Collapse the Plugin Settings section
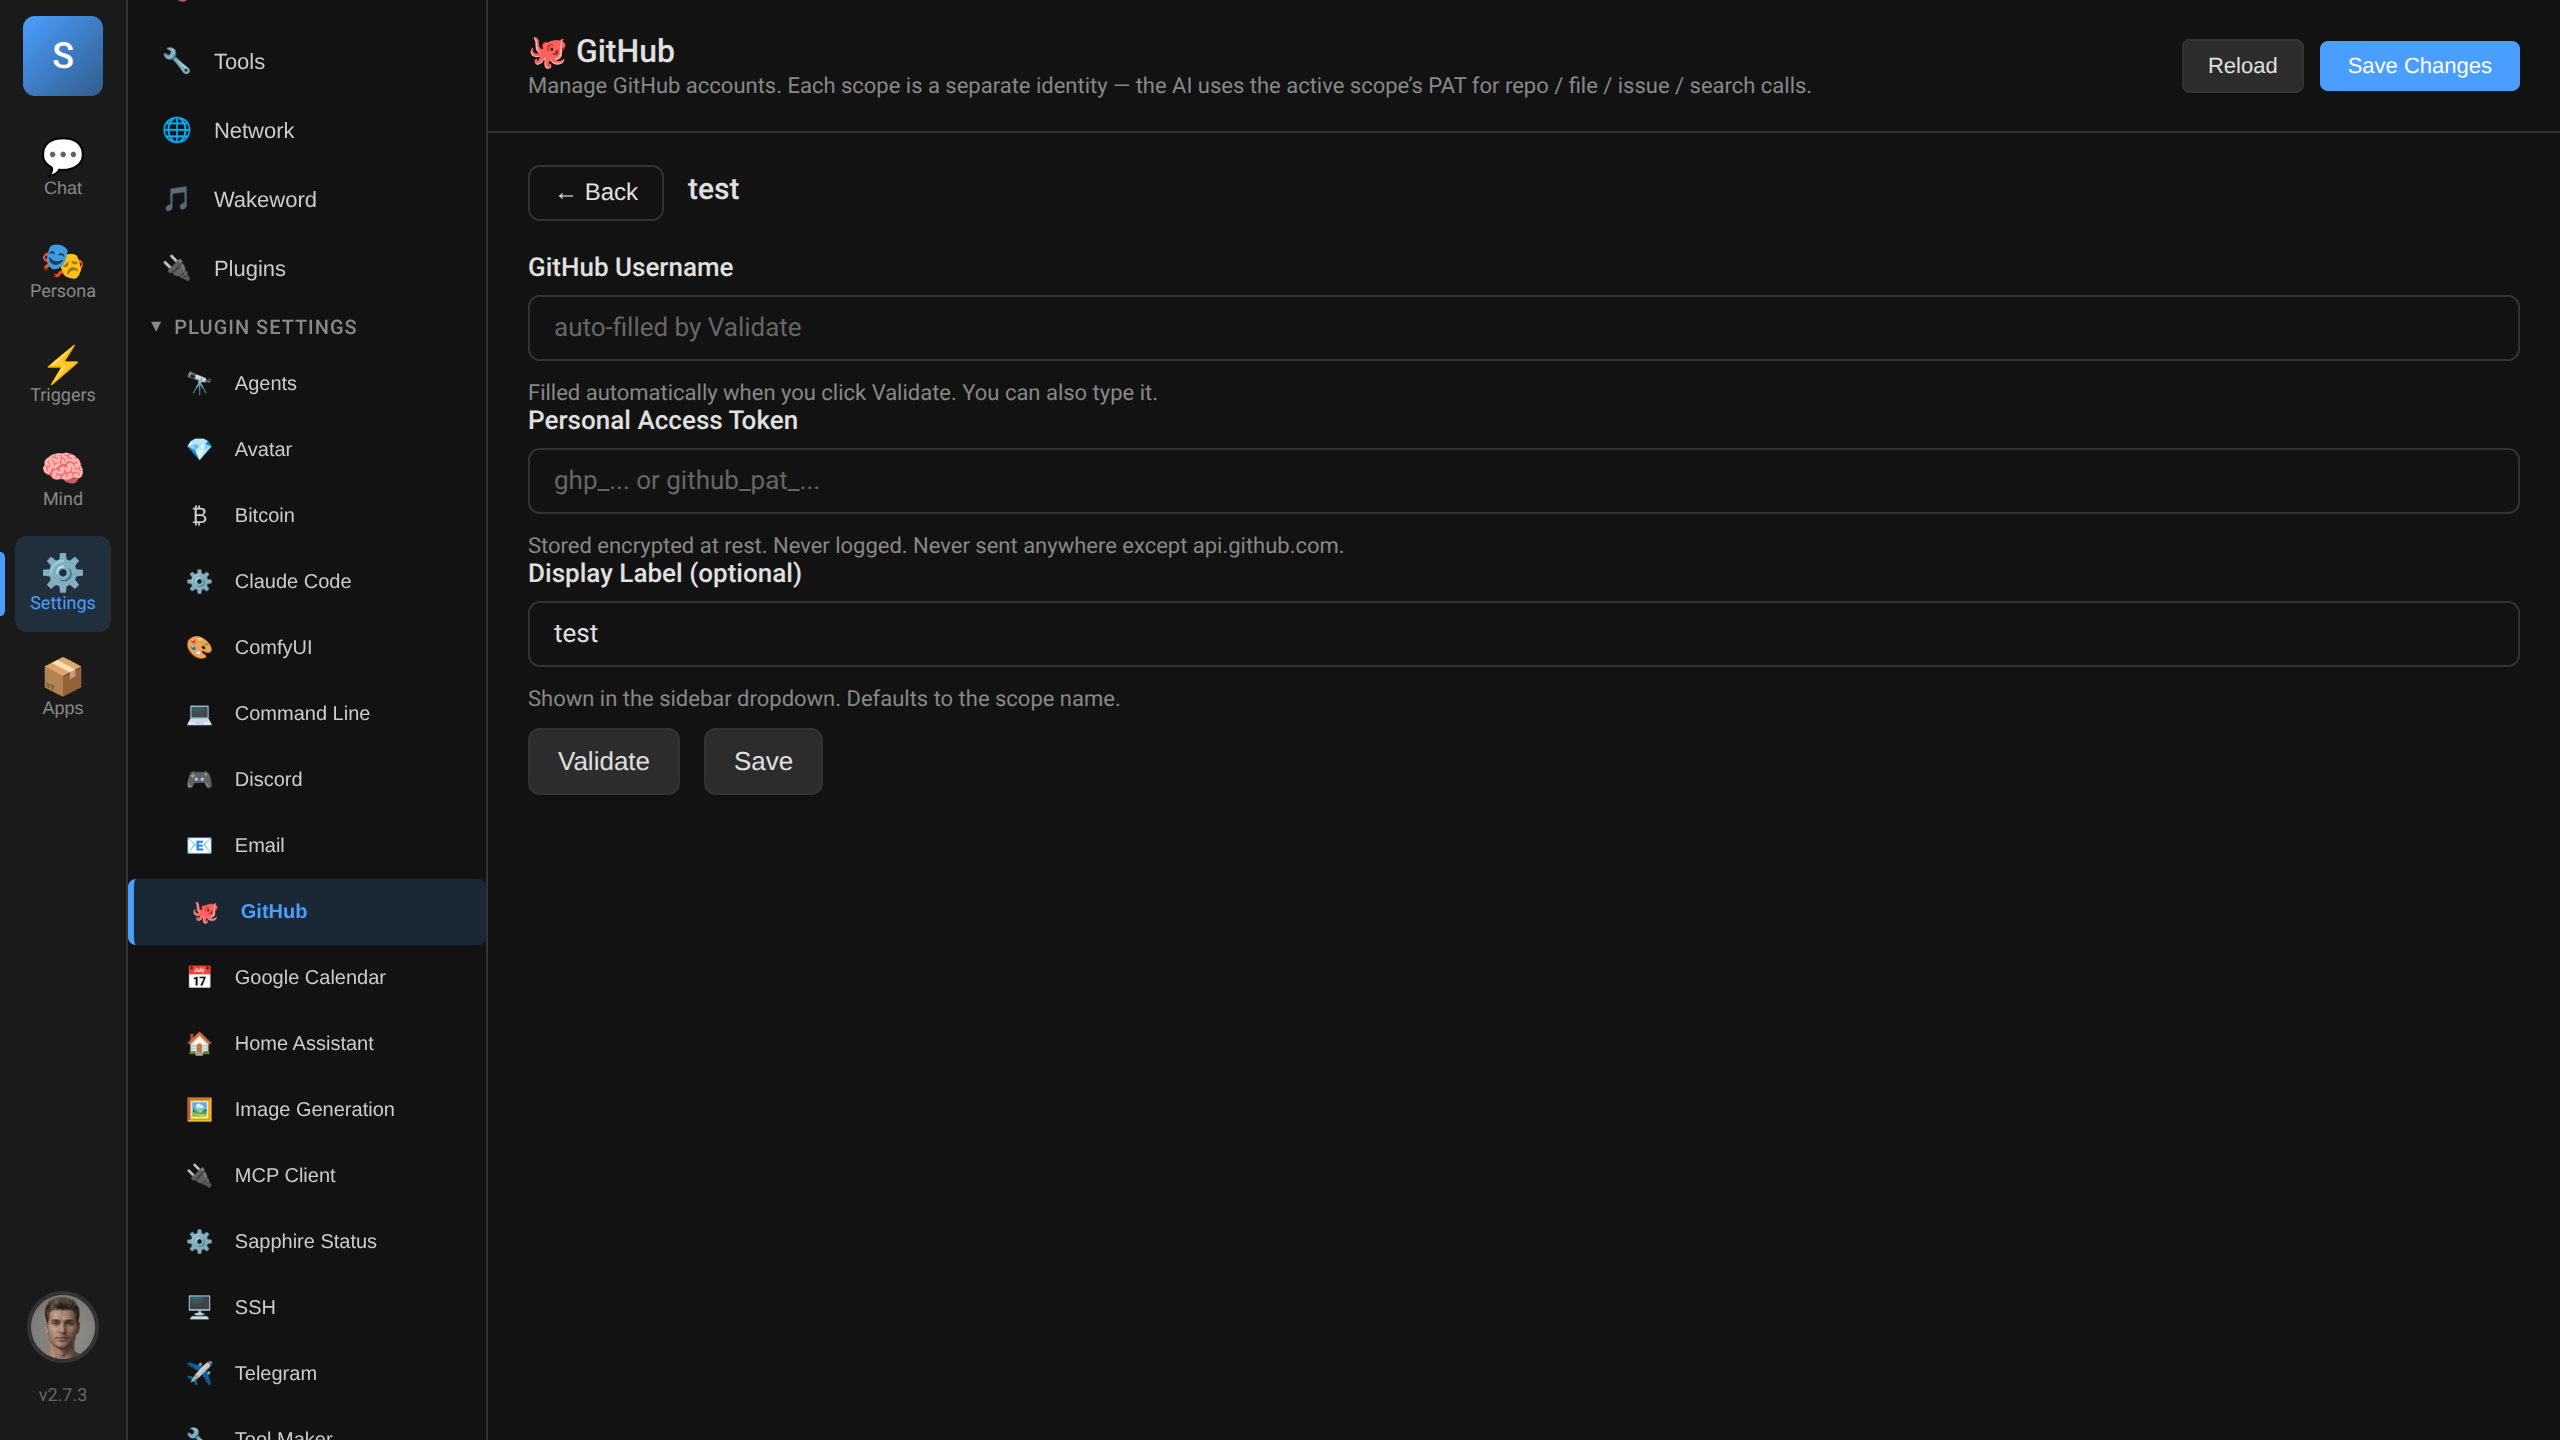 (254, 327)
